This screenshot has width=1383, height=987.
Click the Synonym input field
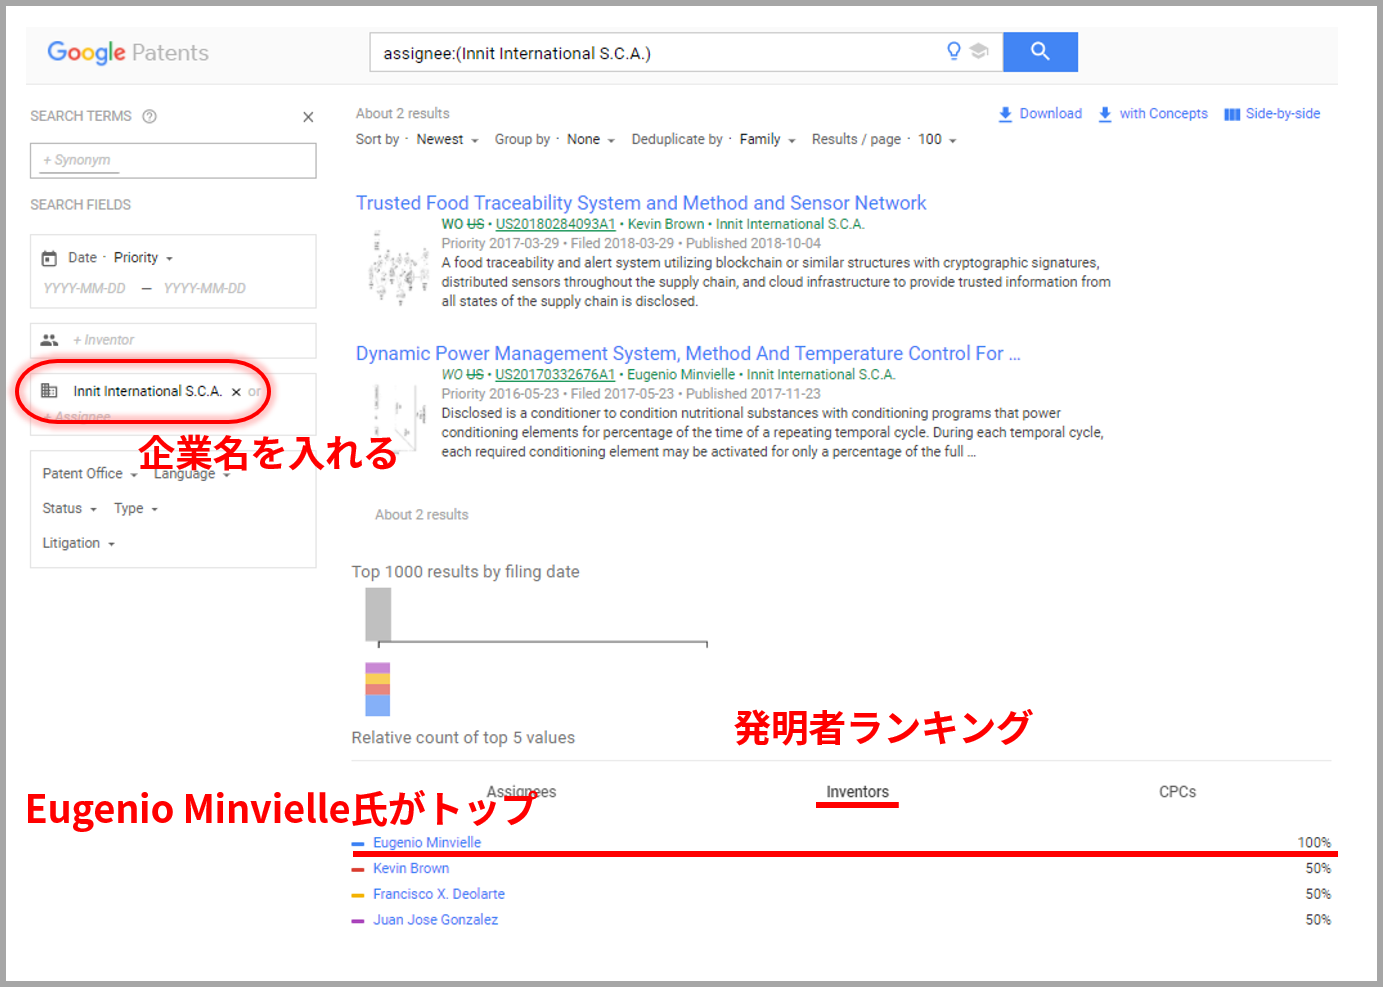(x=173, y=160)
